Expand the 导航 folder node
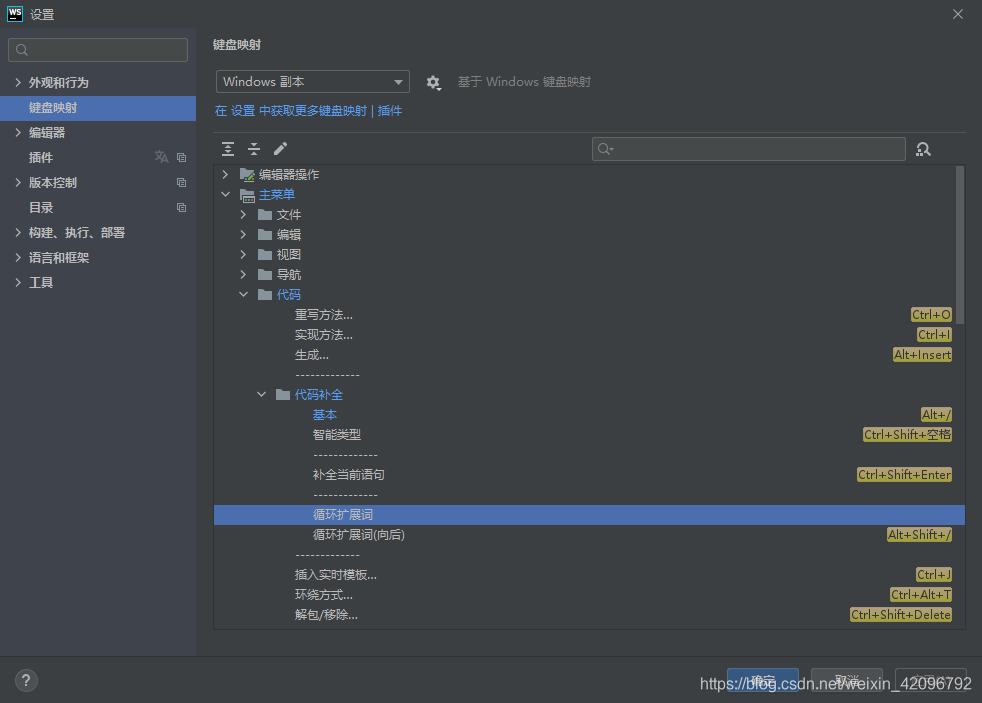982x703 pixels. (243, 275)
